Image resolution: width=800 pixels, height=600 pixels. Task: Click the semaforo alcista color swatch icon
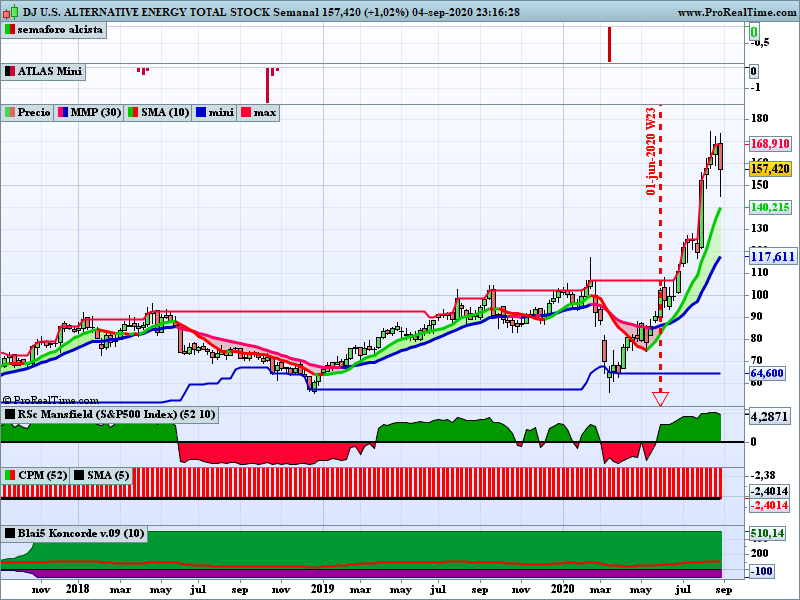tap(10, 30)
